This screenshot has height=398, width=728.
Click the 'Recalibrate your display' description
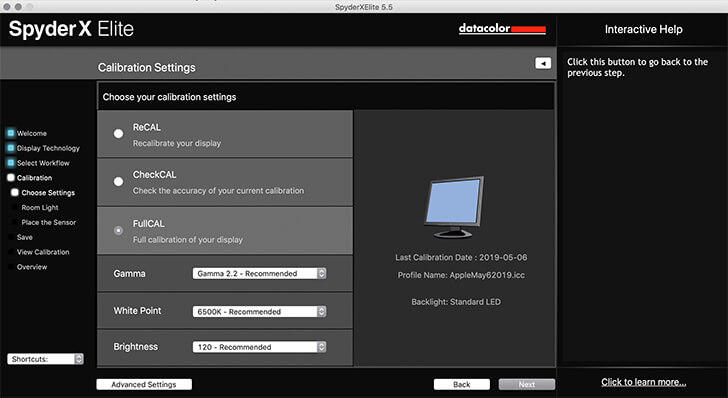point(177,144)
